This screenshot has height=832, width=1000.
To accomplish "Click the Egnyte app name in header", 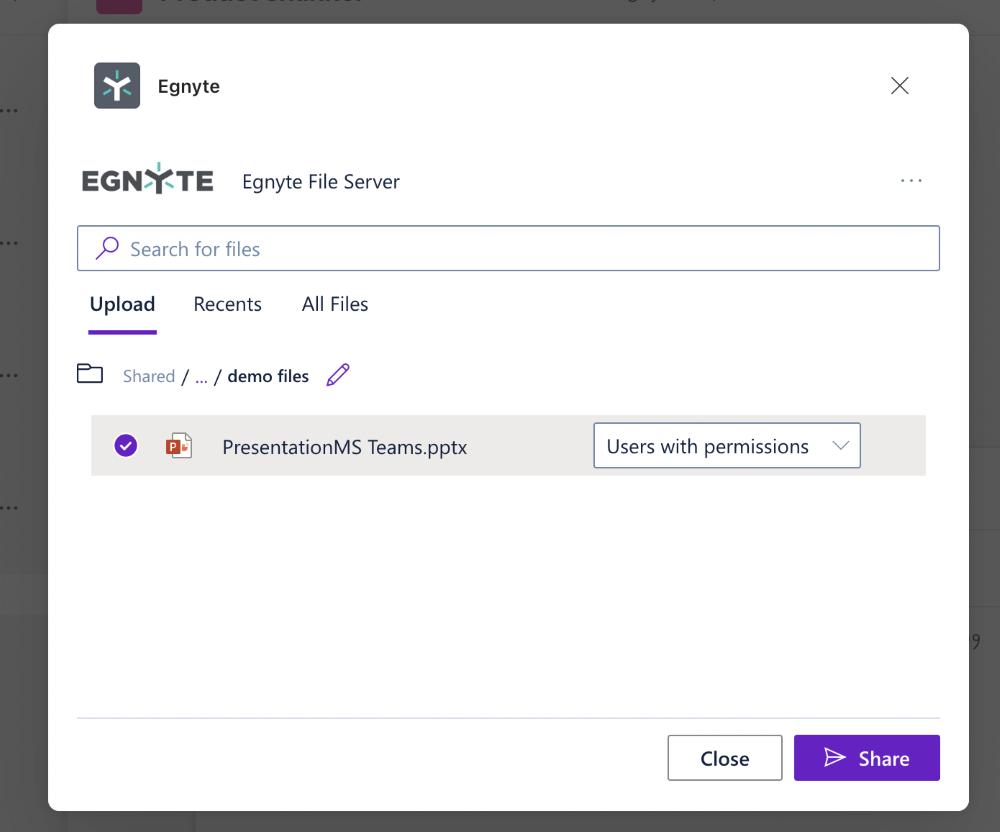I will pyautogui.click(x=189, y=86).
